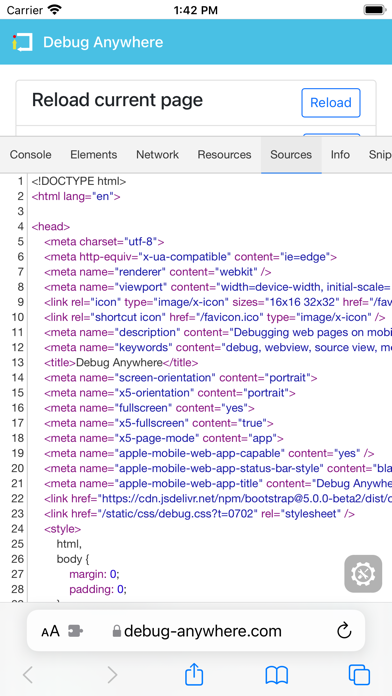Tap the "Reload current page" heading
The height and width of the screenshot is (696, 392).
click(117, 100)
